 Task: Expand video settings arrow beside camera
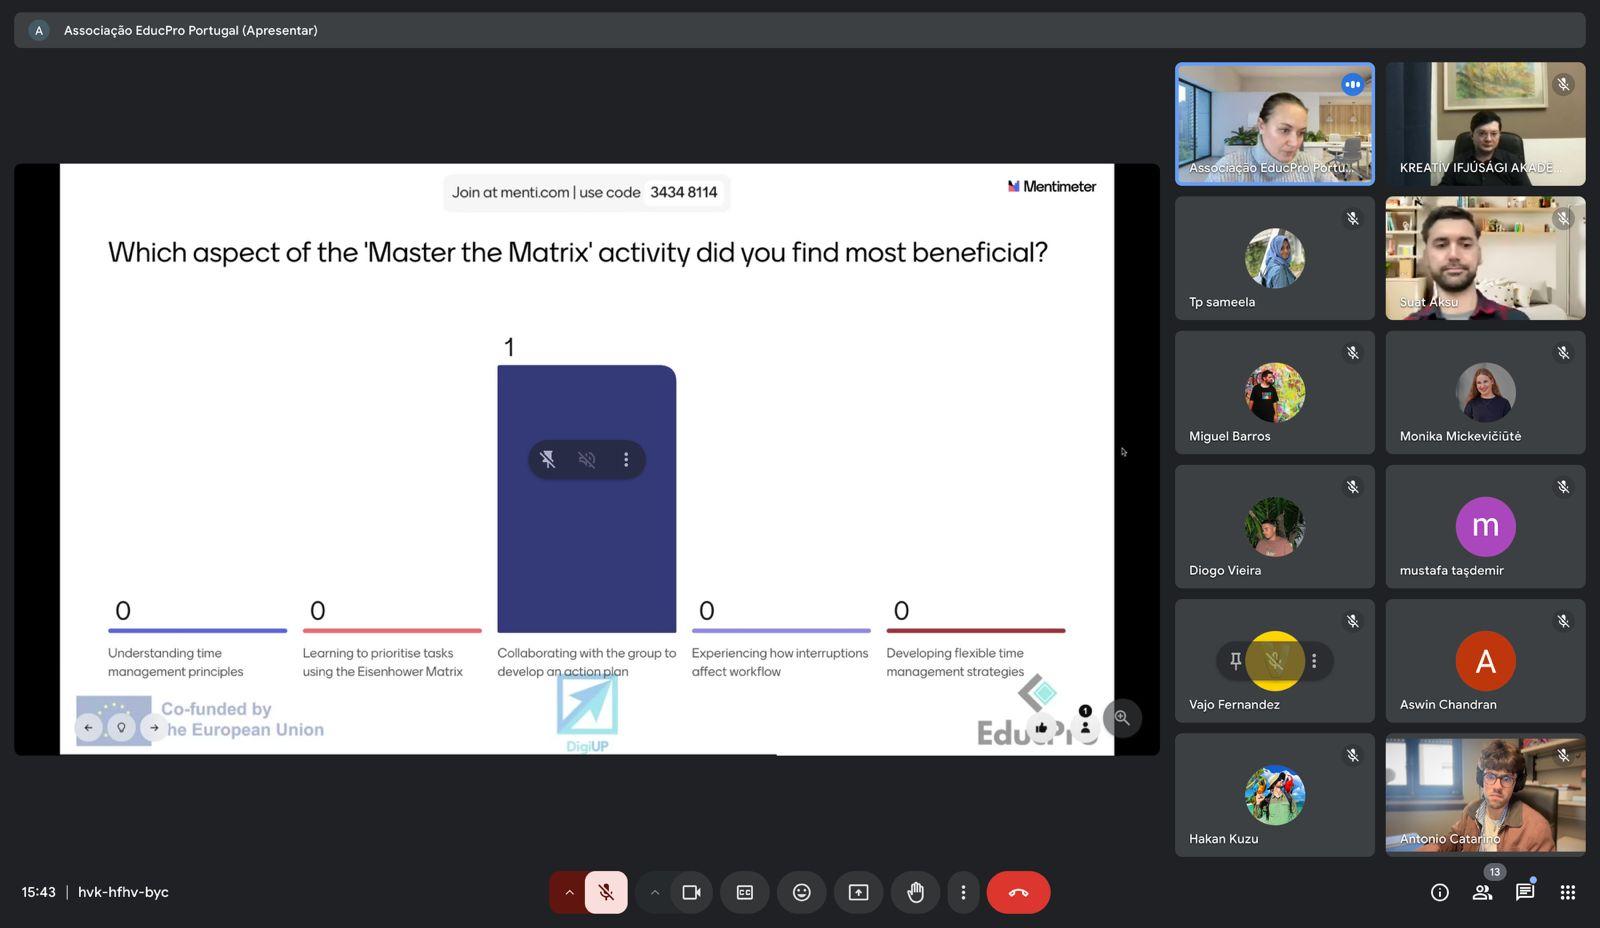655,892
